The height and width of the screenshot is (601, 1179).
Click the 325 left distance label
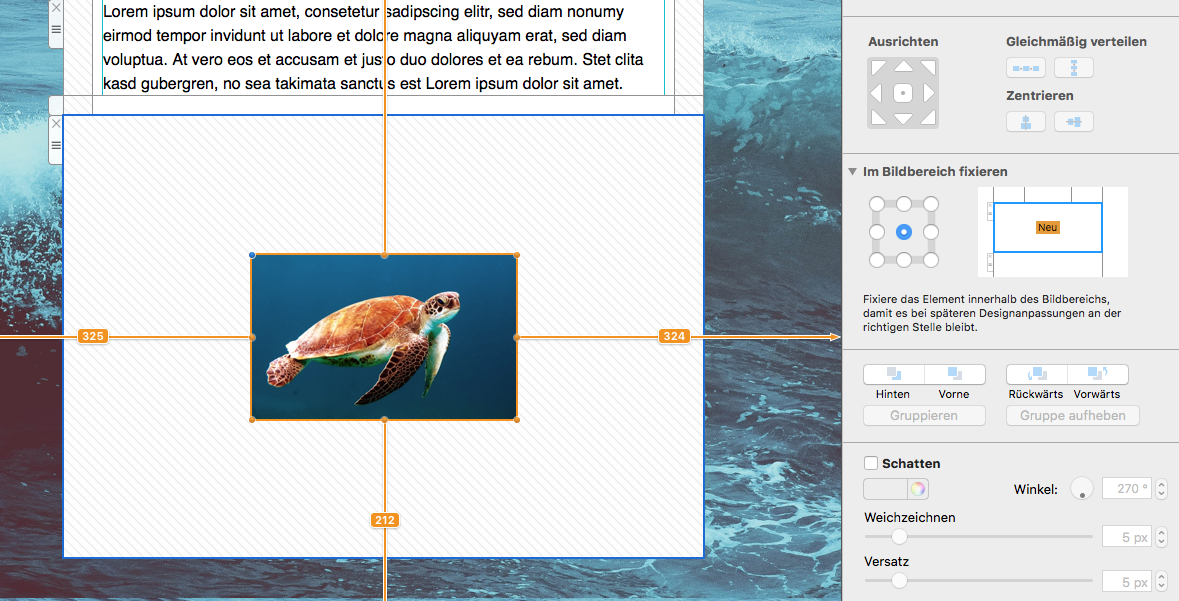point(93,336)
